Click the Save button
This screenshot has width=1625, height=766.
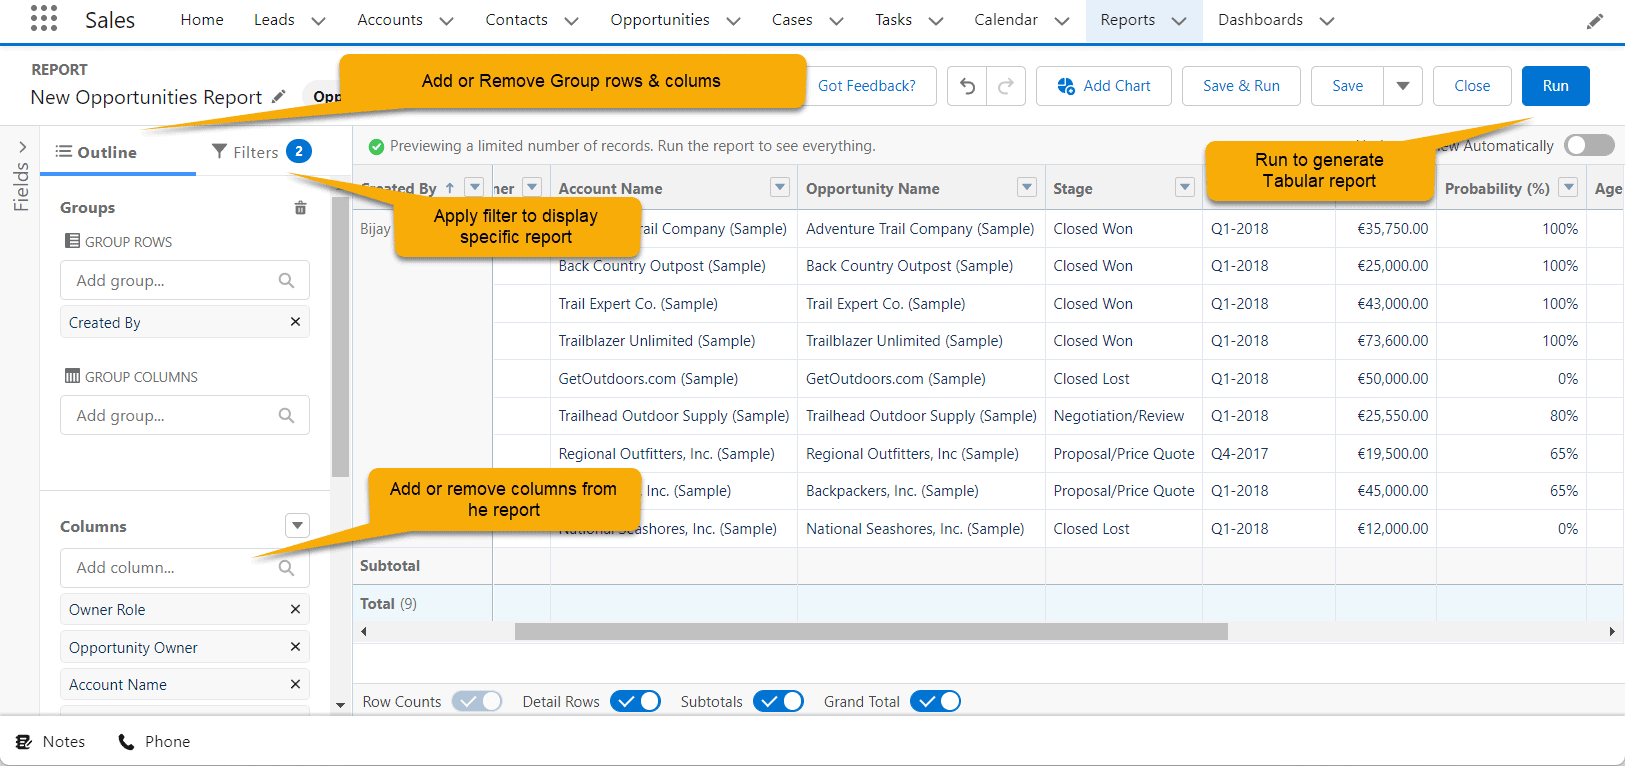tap(1347, 86)
